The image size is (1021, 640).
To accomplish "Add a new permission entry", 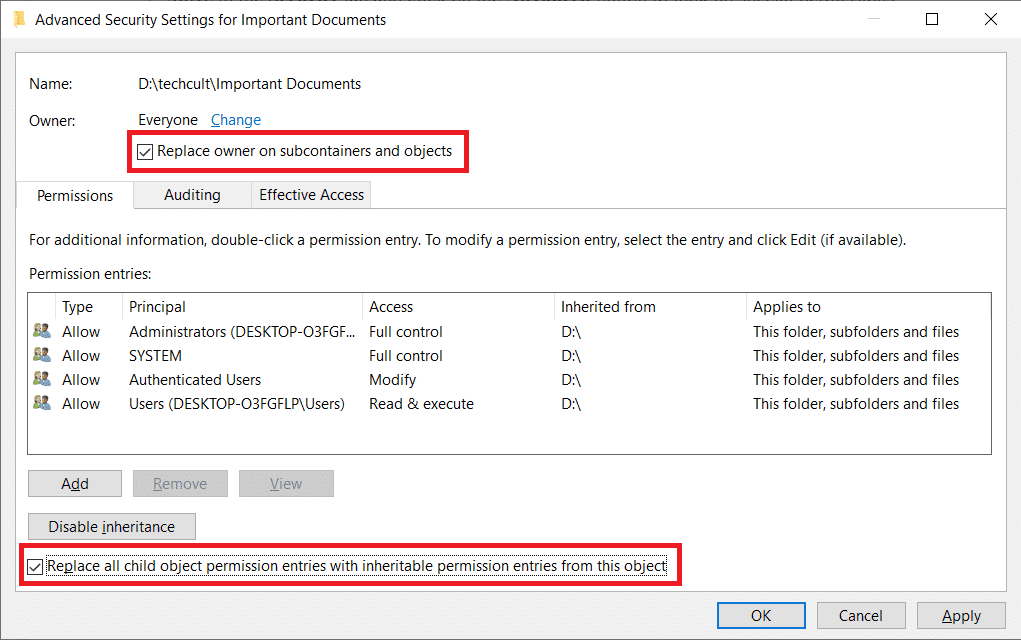I will [75, 484].
